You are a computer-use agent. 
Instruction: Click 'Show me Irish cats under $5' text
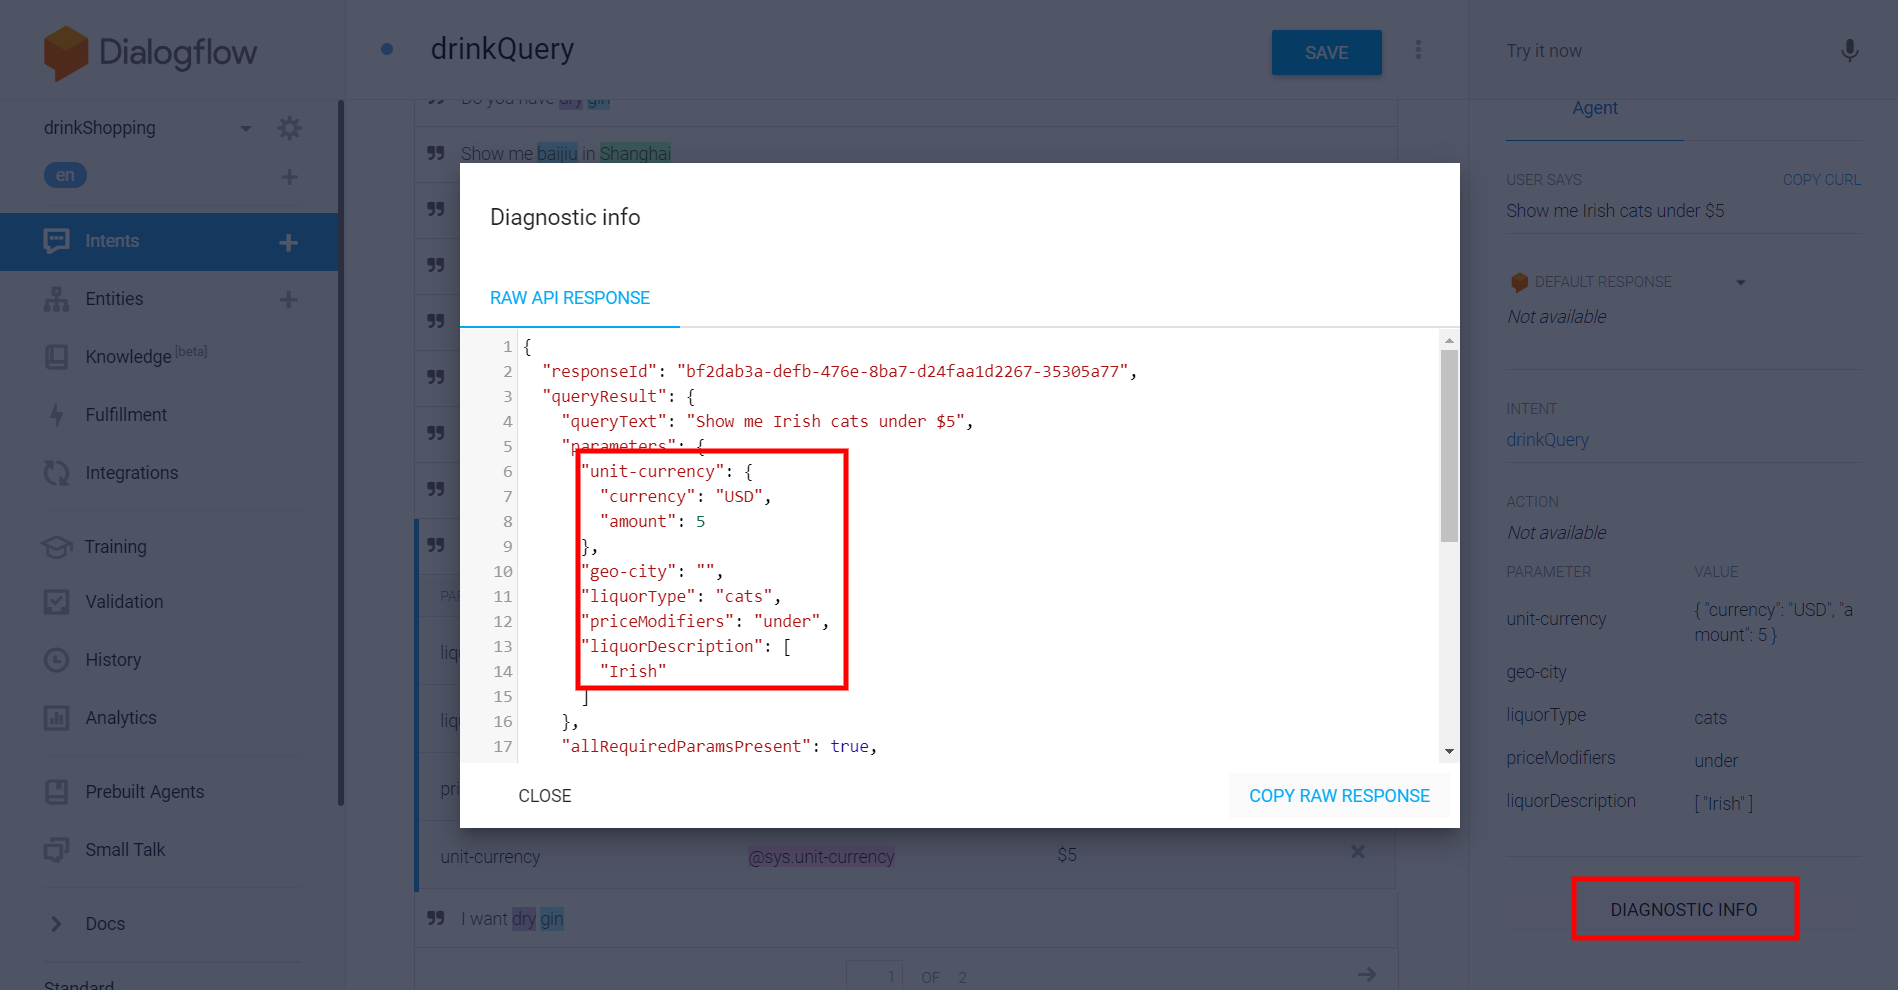coord(1615,211)
